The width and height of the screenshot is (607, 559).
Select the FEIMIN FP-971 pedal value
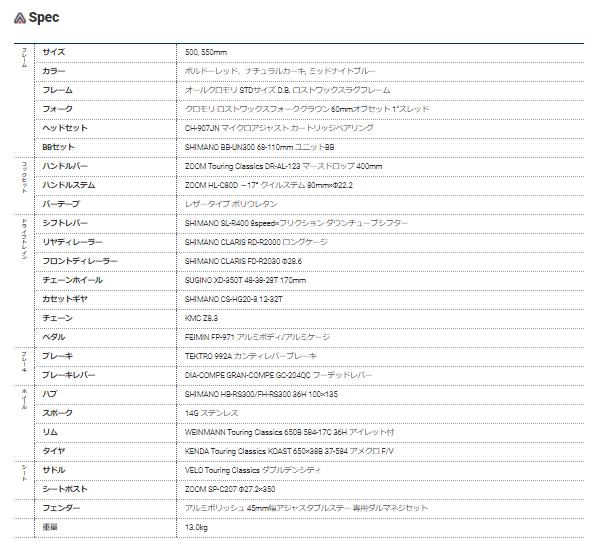(257, 337)
